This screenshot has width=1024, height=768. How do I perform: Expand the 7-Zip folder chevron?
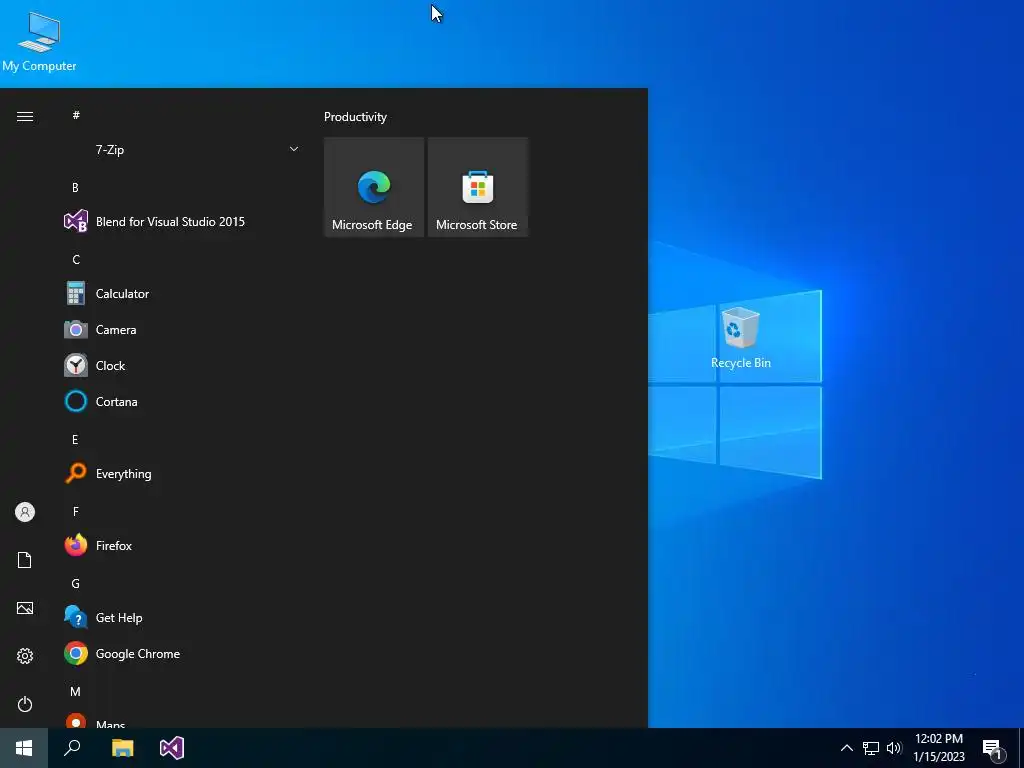tap(294, 150)
